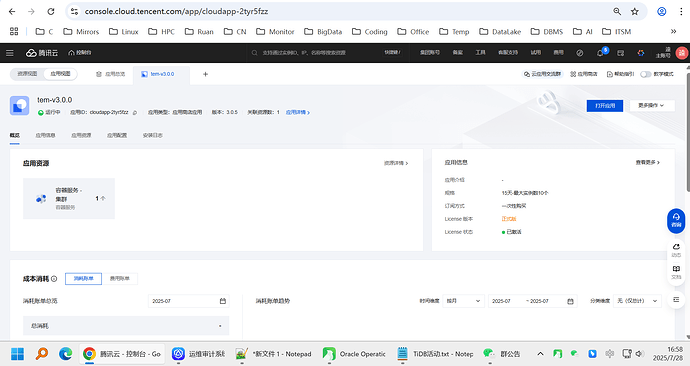Open Chrome profile icon
The width and height of the screenshot is (690, 366).
661,11
